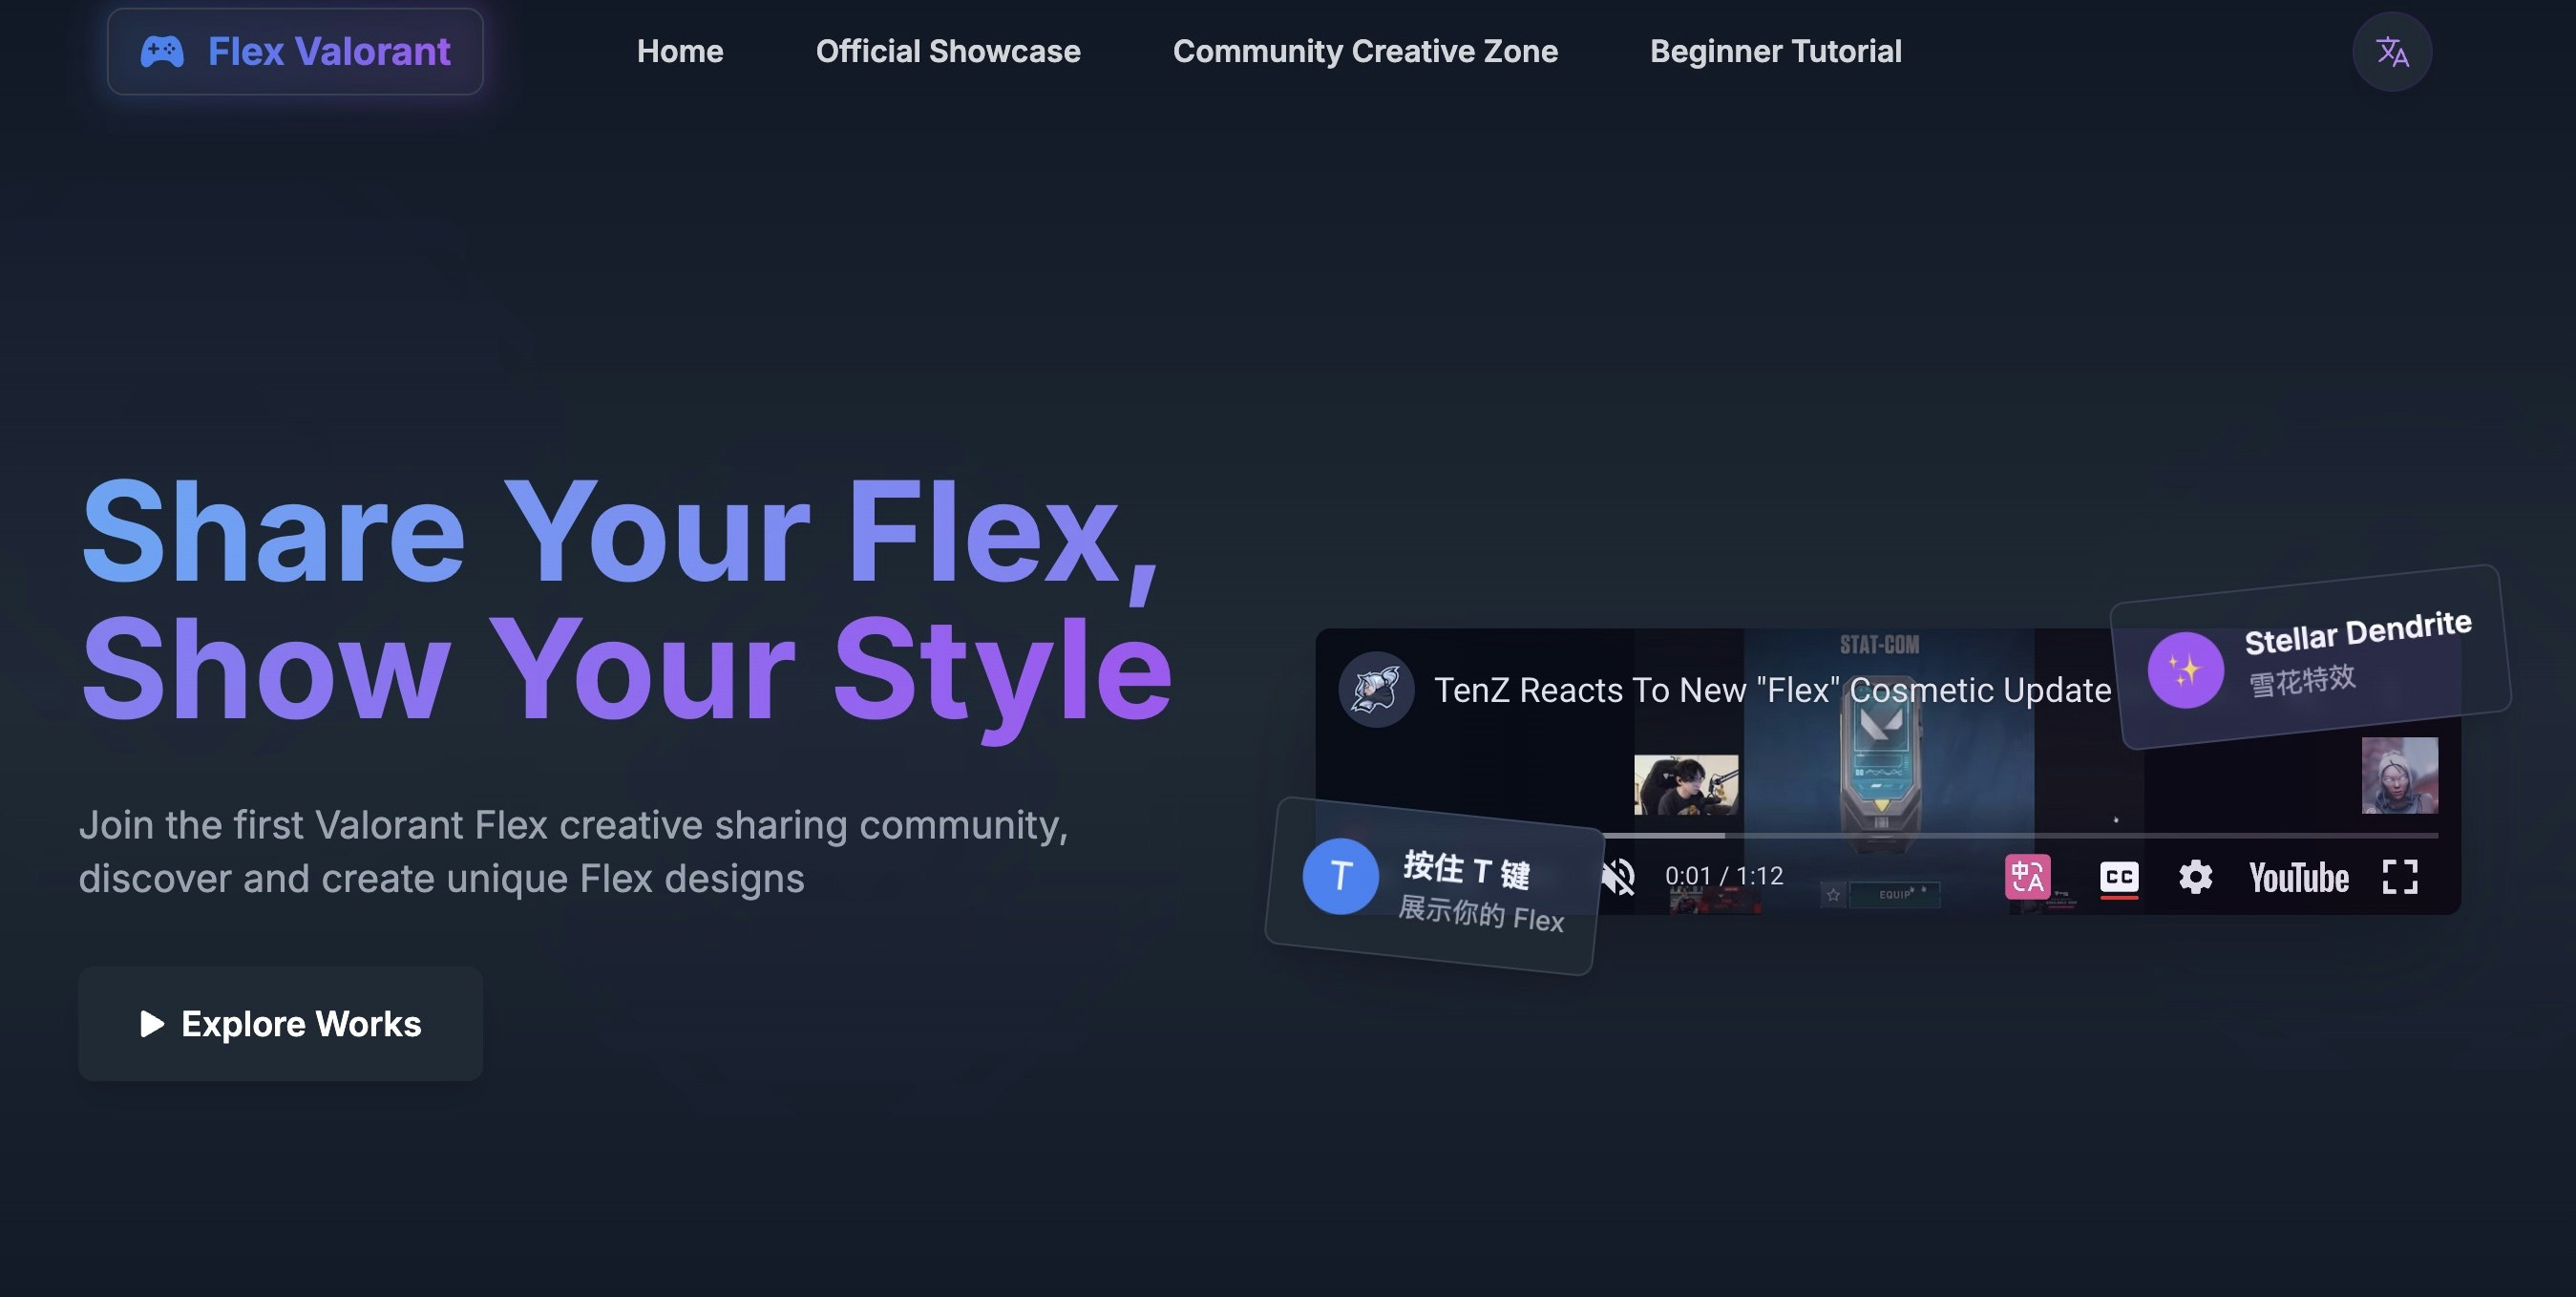This screenshot has width=2576, height=1297.
Task: Open video settings gear icon
Action: coord(2195,877)
